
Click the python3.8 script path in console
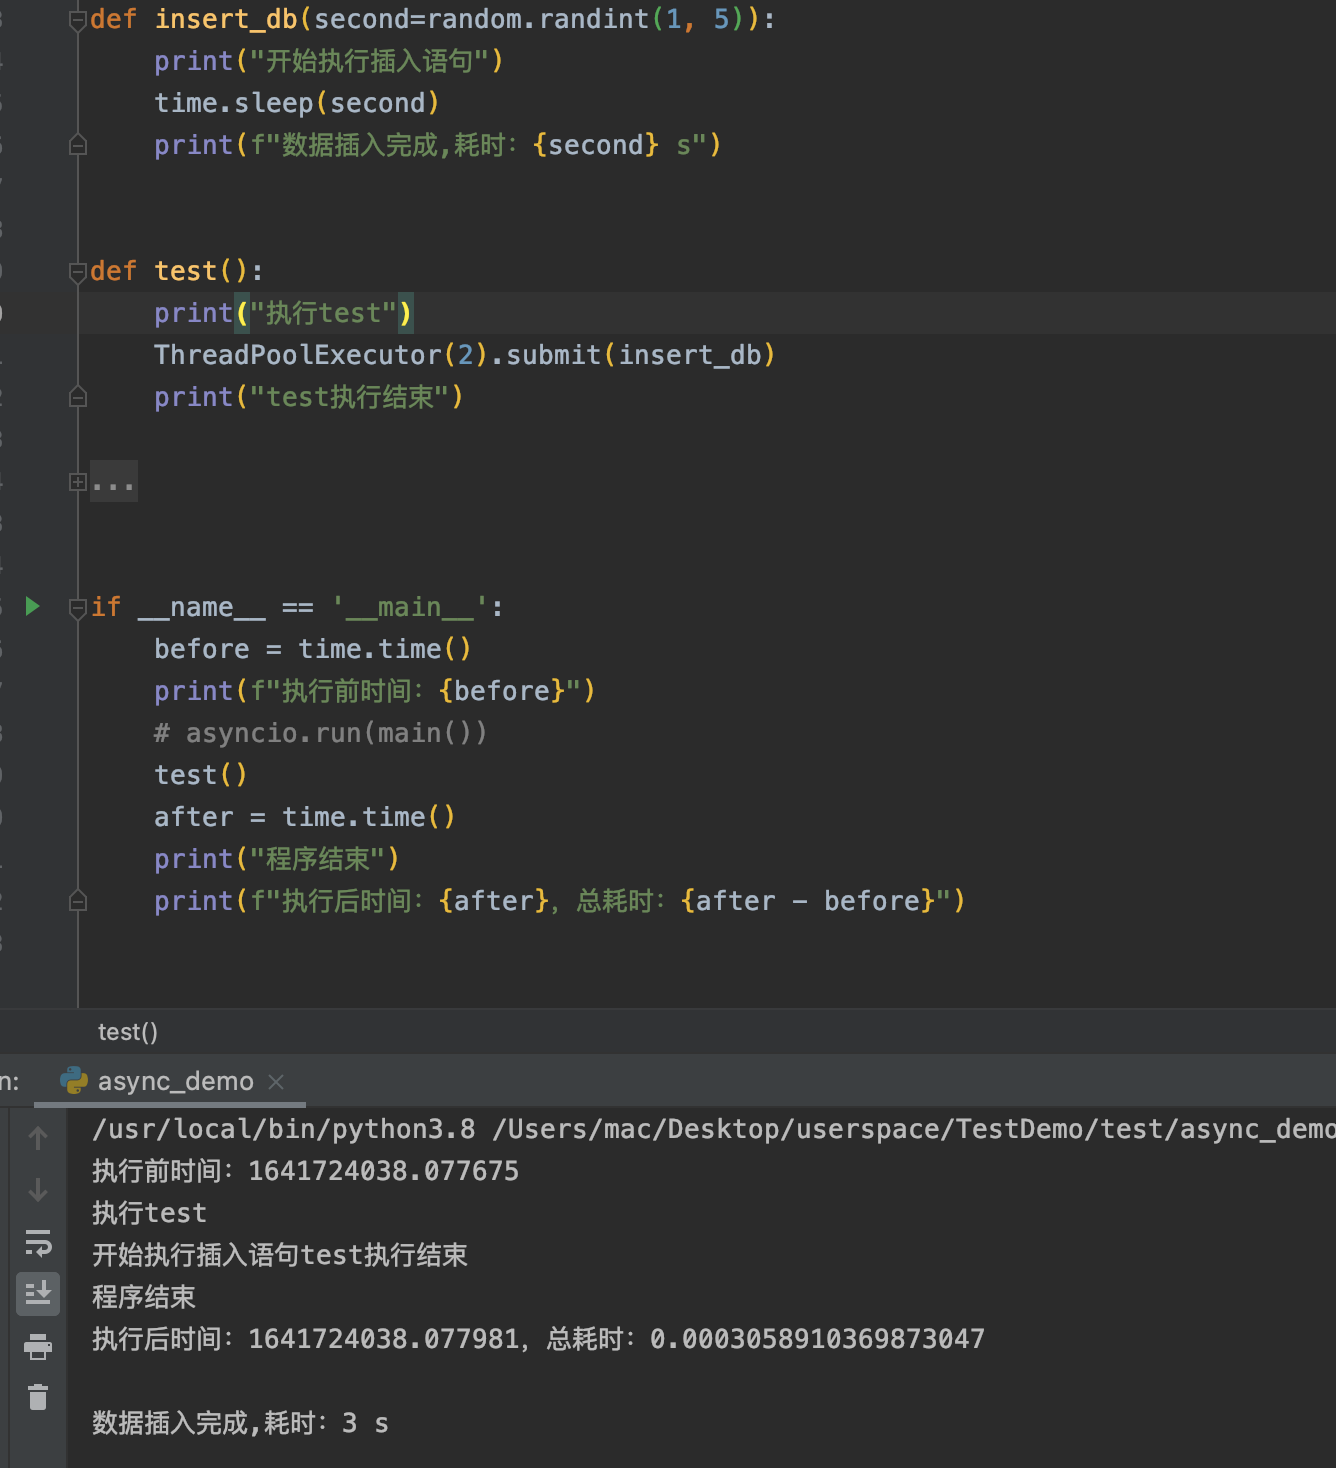pyautogui.click(x=714, y=1129)
